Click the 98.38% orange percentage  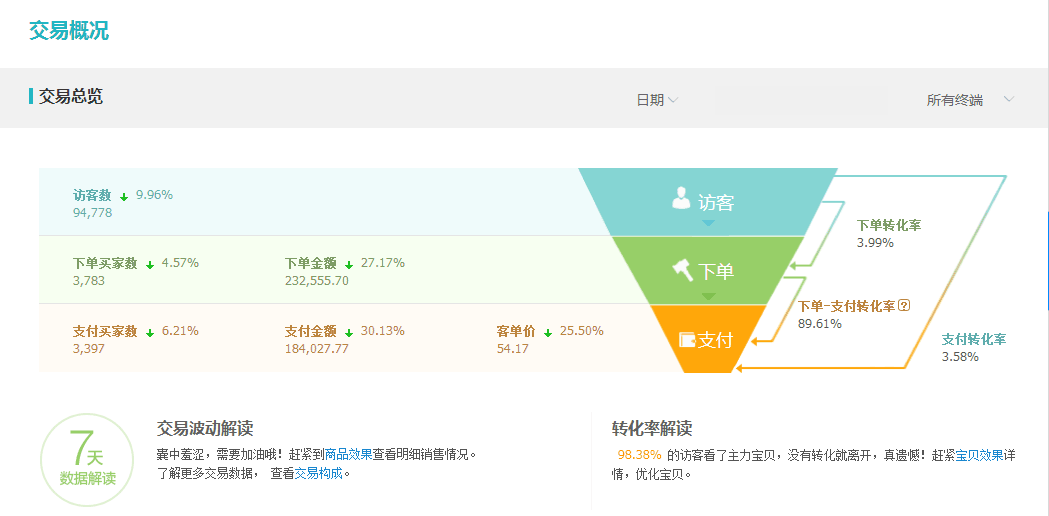(640, 455)
